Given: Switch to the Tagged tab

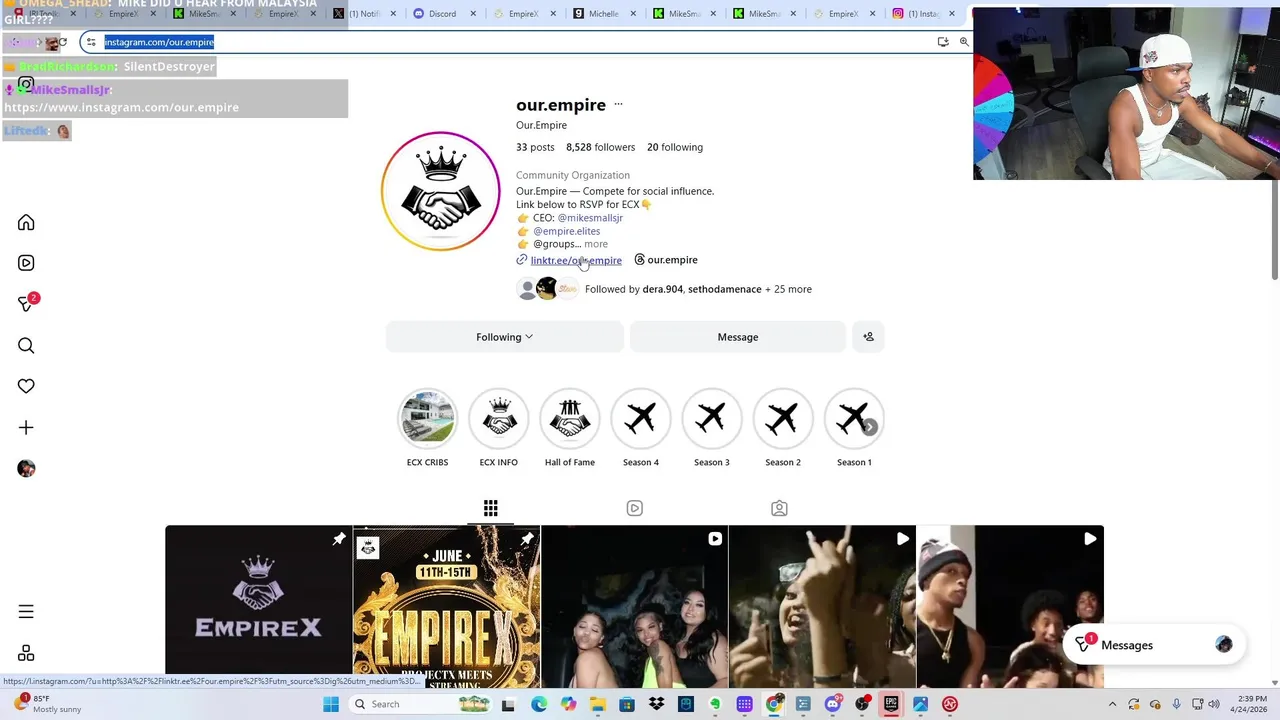Looking at the screenshot, I should click(779, 508).
